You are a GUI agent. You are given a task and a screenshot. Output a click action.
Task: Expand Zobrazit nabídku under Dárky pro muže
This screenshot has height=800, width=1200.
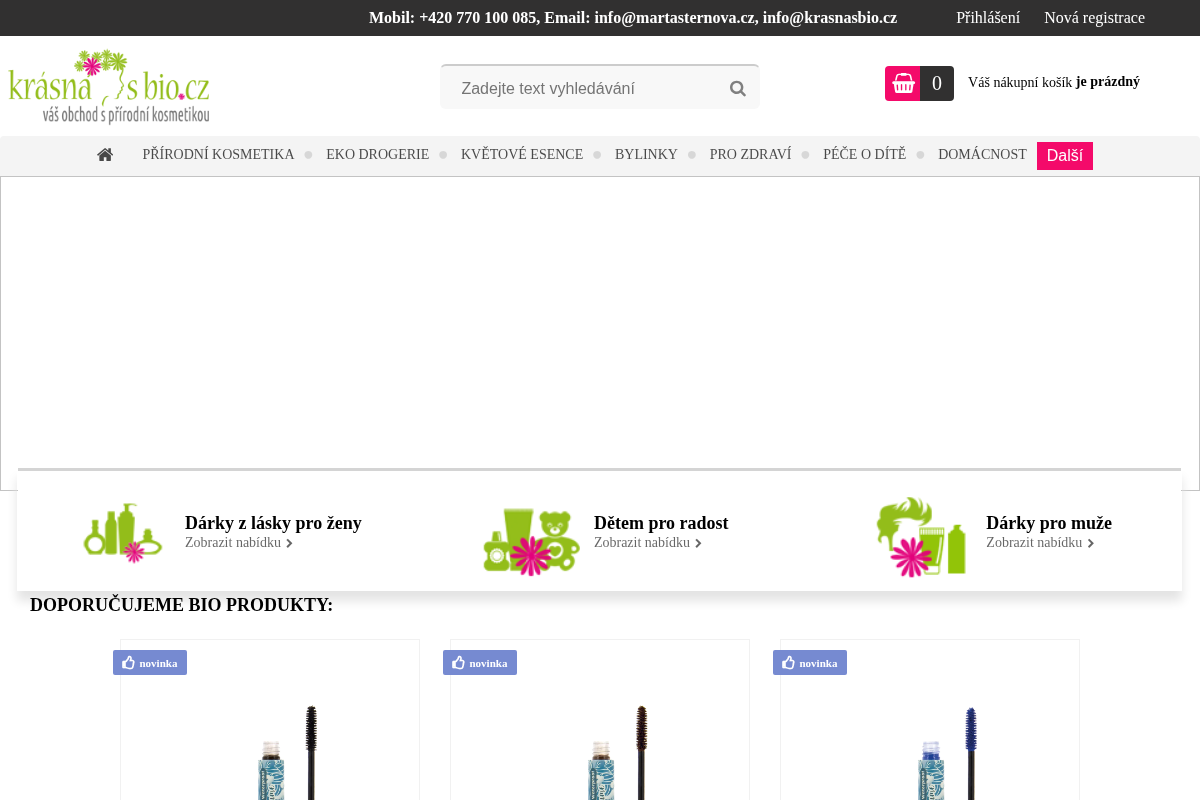coord(1040,543)
